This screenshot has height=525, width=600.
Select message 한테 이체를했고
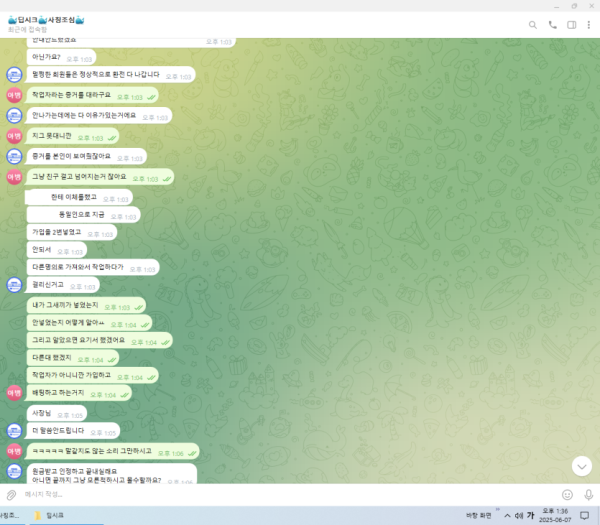point(80,197)
